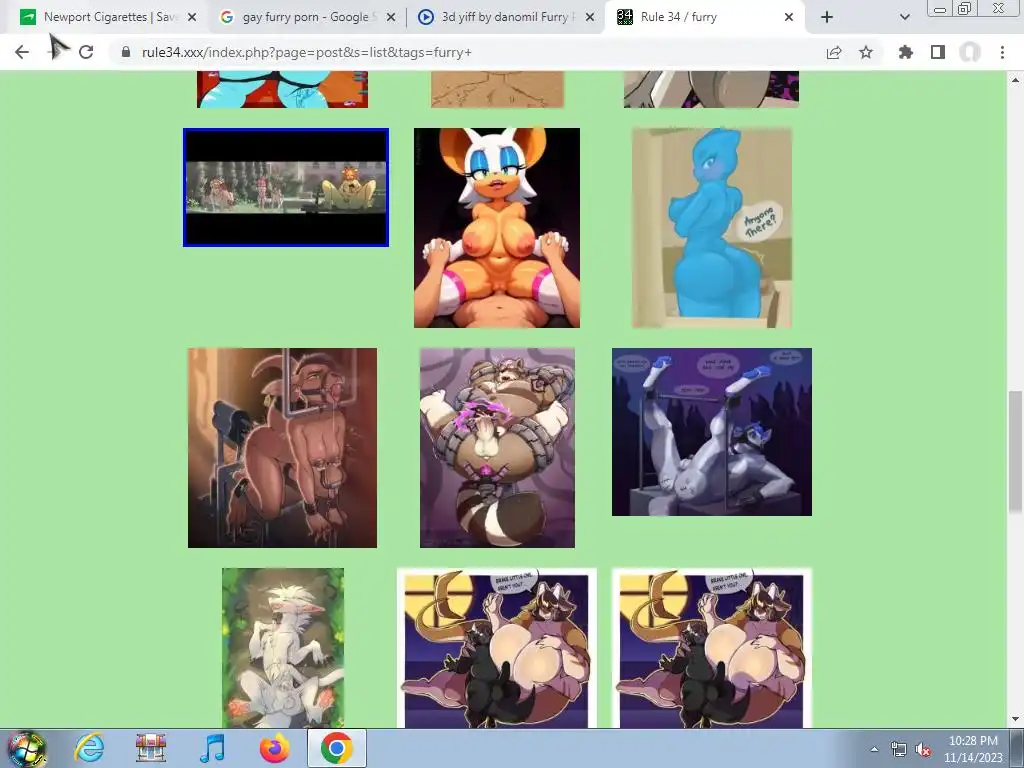Viewport: 1024px width, 768px height.
Task: Open a new tab with the plus button
Action: [x=827, y=17]
